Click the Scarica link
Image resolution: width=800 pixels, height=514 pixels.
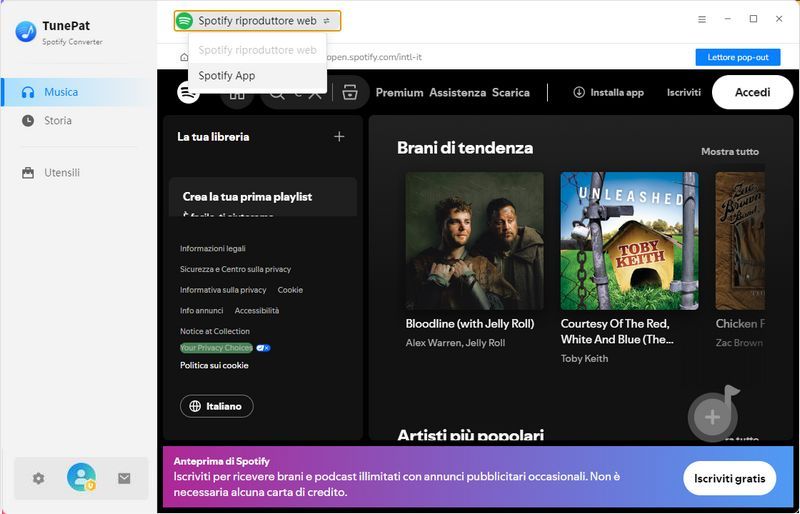[511, 92]
